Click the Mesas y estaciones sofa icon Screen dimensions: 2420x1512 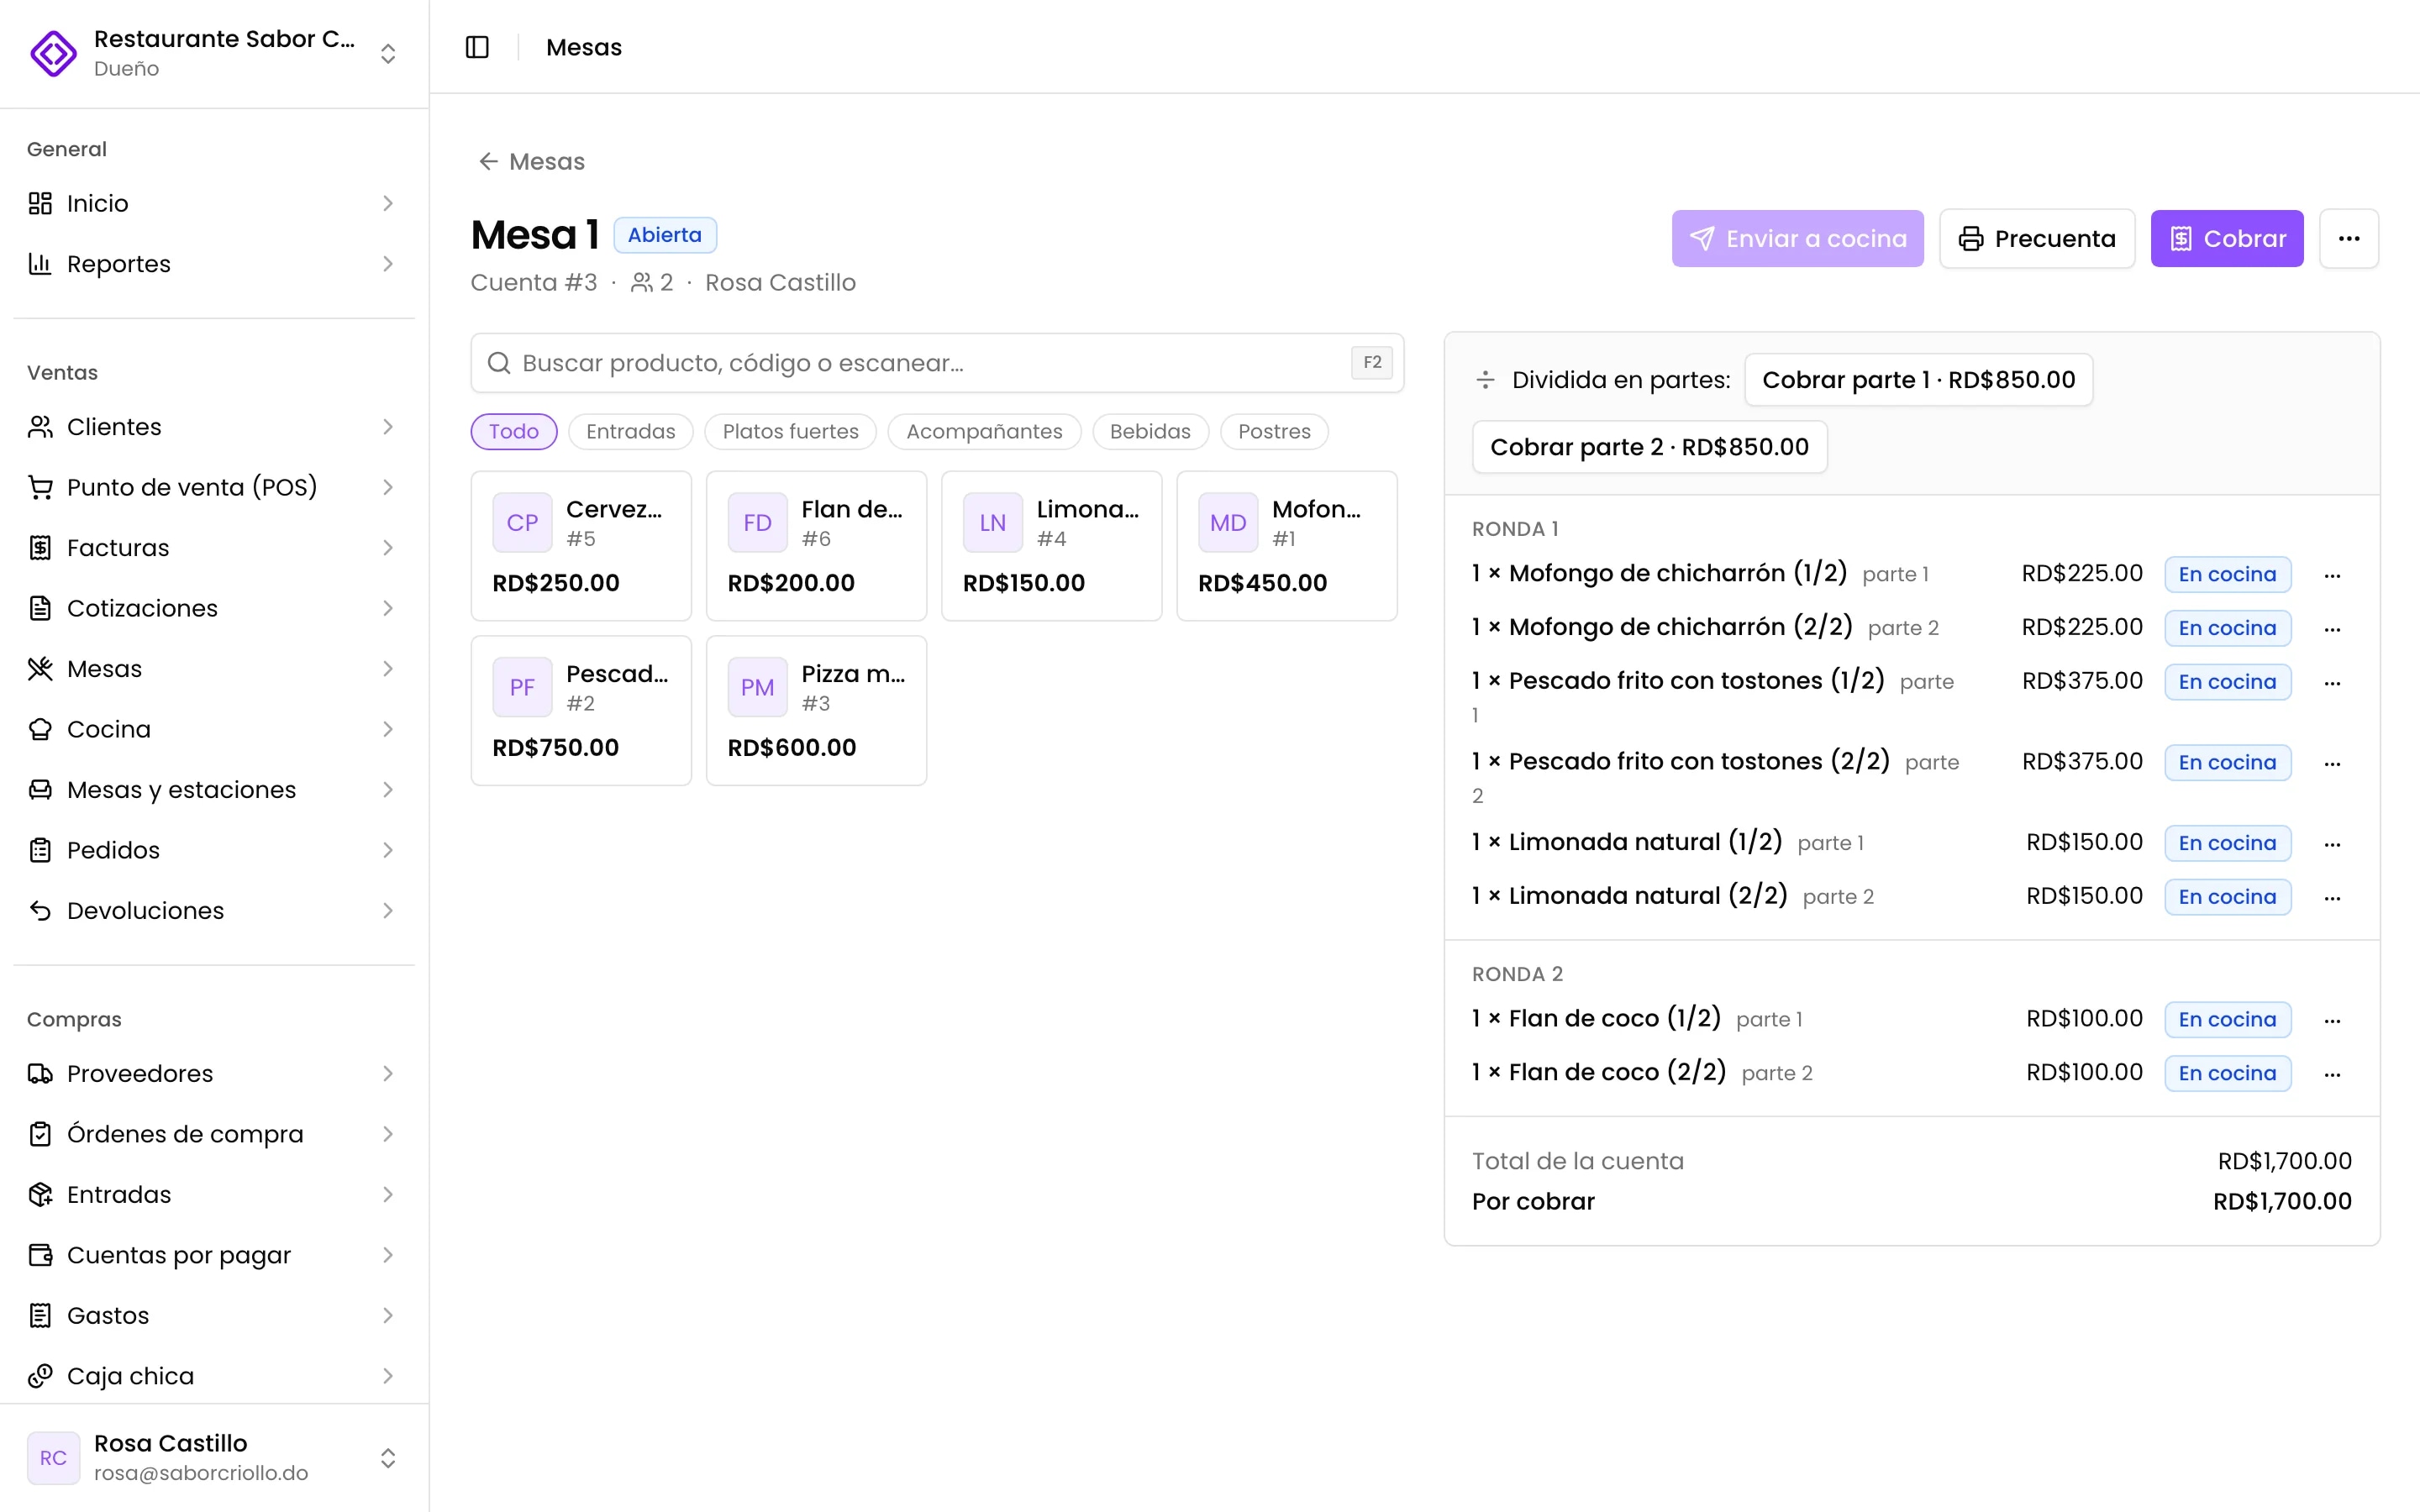40,790
